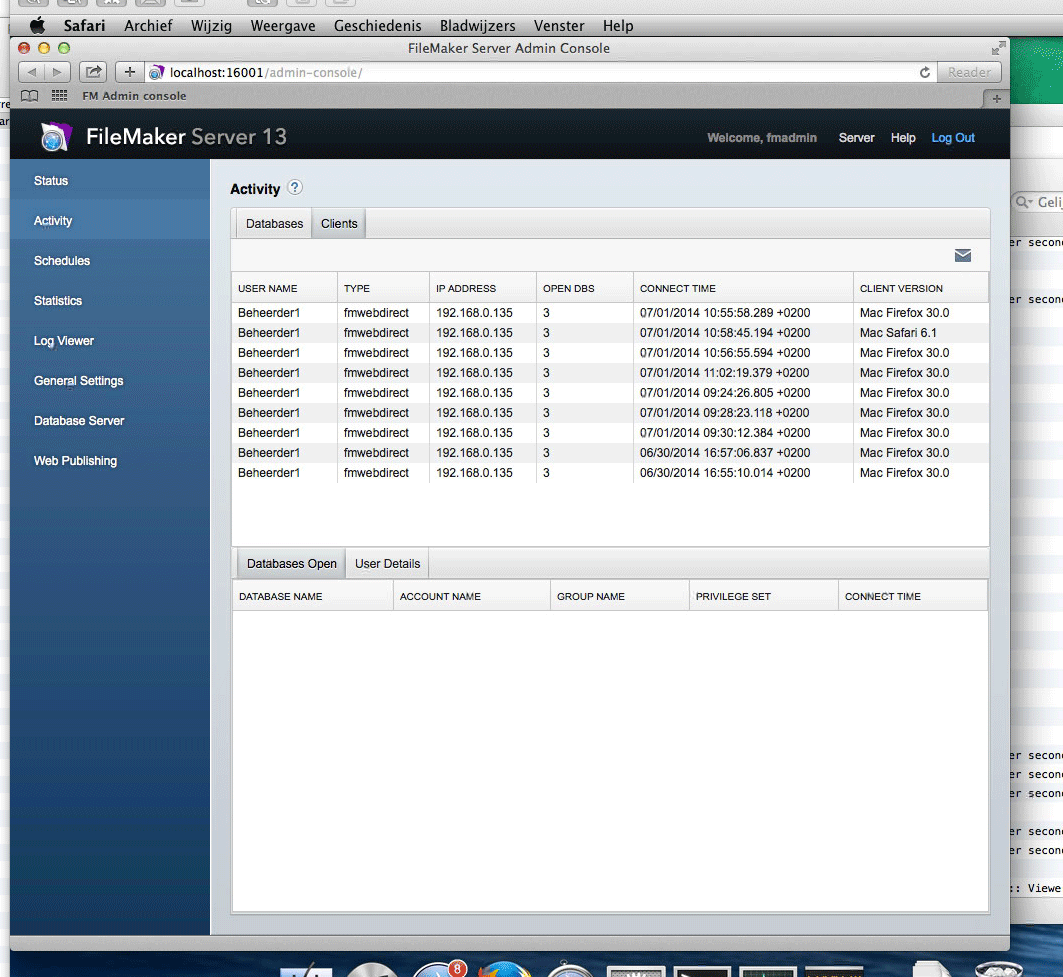Click the add bookmark plus button
The height and width of the screenshot is (977, 1063).
tap(129, 72)
